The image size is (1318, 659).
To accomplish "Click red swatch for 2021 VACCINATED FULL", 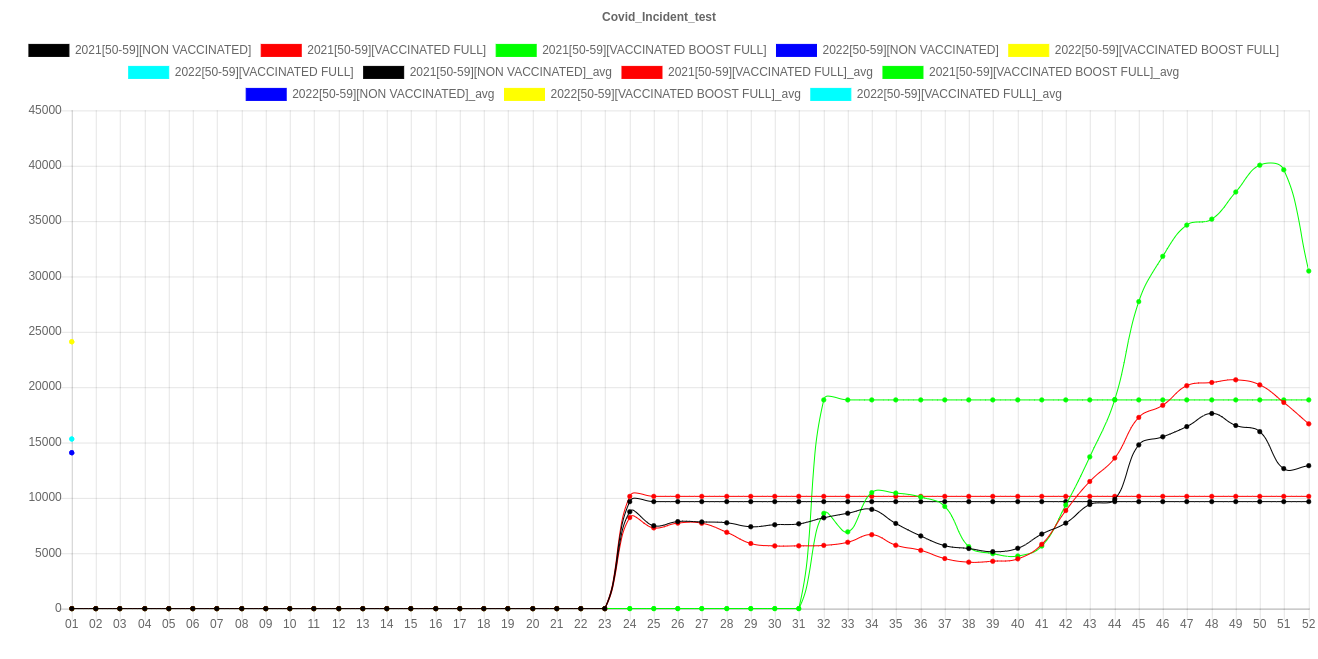I will [x=280, y=50].
